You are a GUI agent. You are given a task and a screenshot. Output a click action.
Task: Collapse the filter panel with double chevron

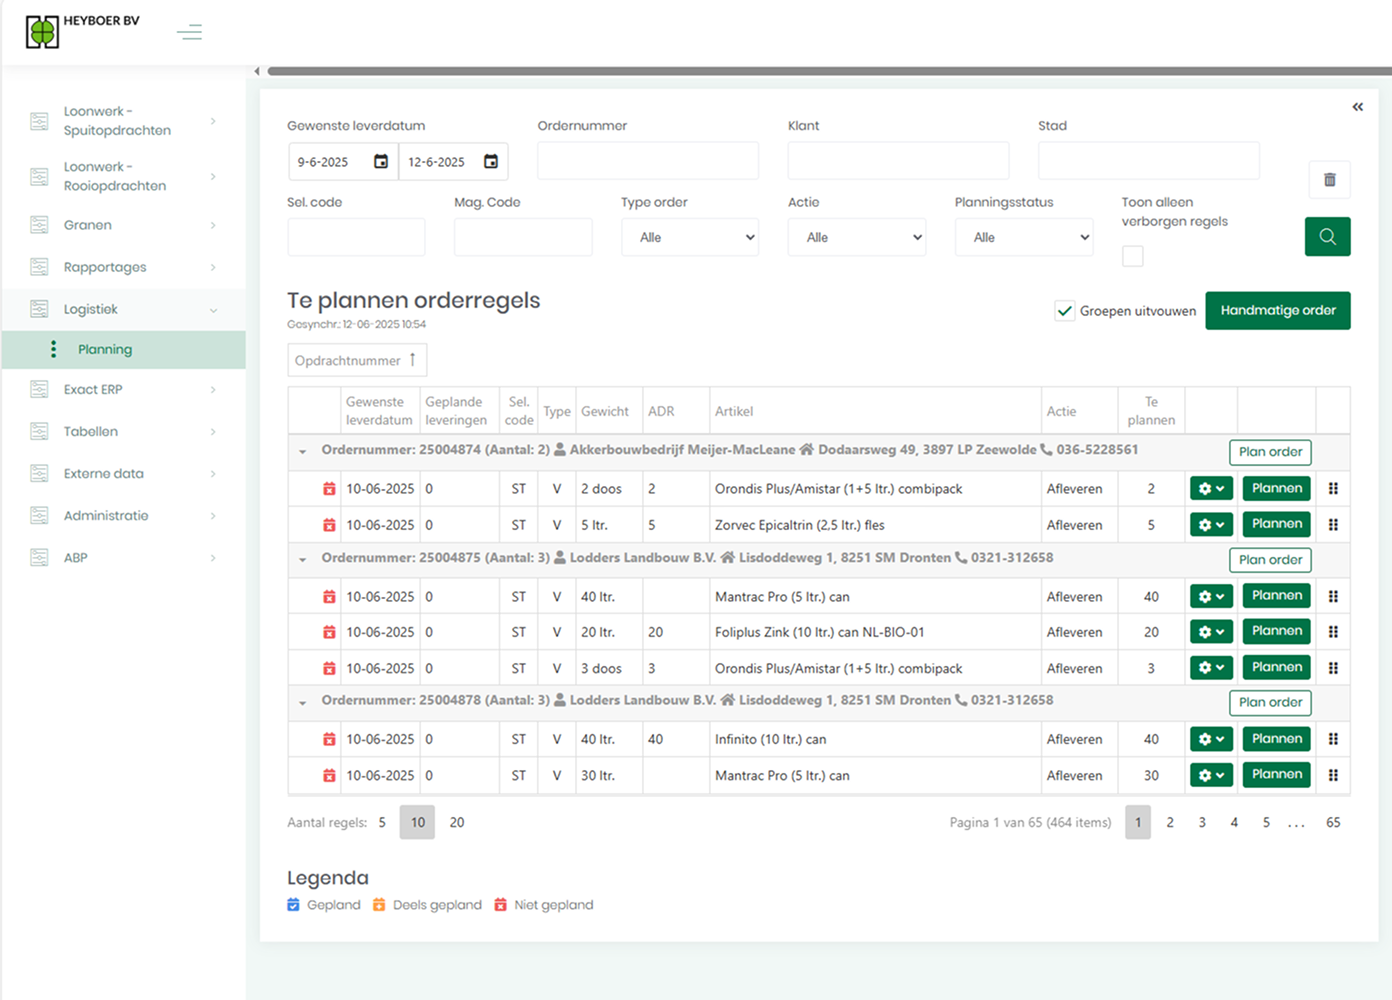click(1357, 107)
